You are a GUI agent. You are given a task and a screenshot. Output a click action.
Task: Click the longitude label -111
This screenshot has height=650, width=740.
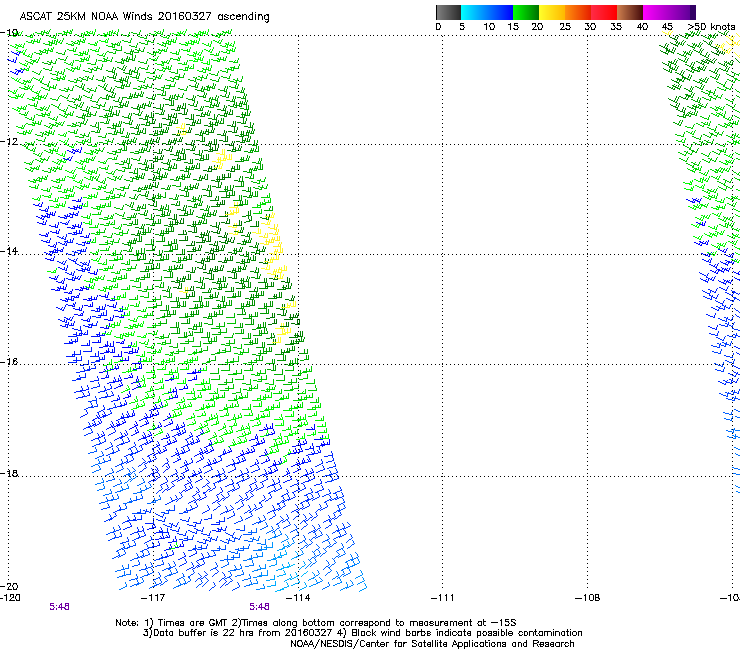coord(443,598)
